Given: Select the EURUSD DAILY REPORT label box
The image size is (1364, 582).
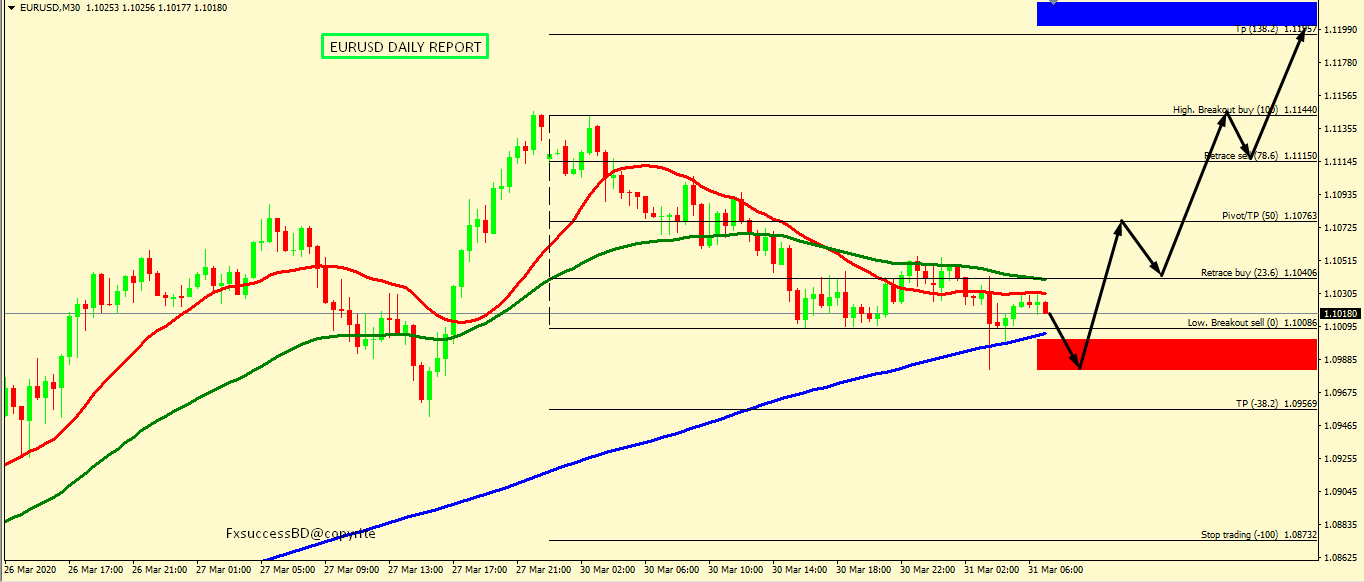Looking at the screenshot, I should pos(405,46).
